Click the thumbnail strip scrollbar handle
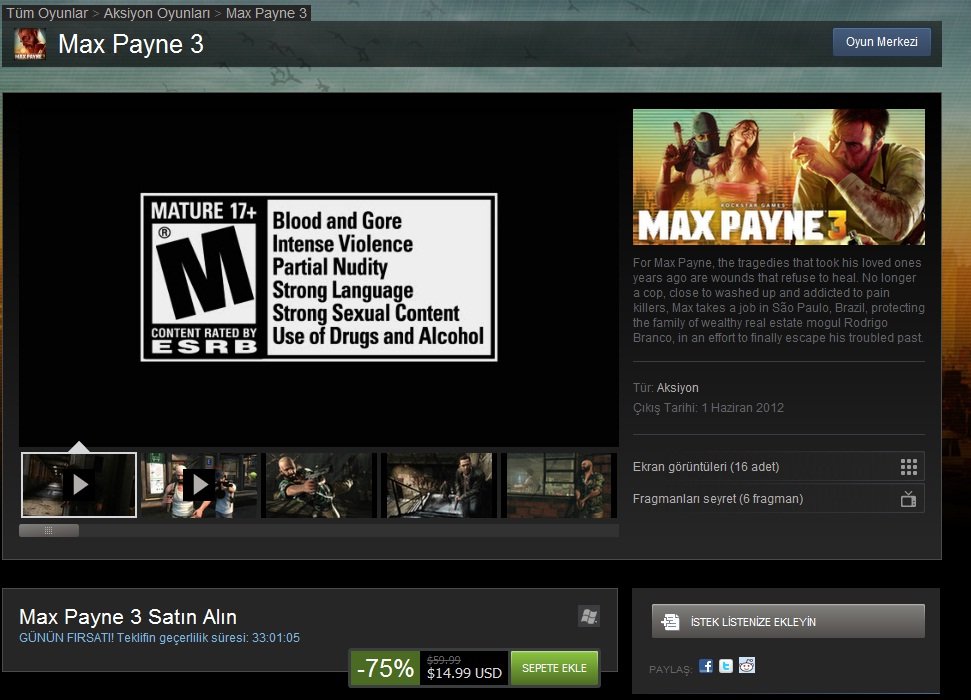Viewport: 971px width, 700px height. pos(49,530)
